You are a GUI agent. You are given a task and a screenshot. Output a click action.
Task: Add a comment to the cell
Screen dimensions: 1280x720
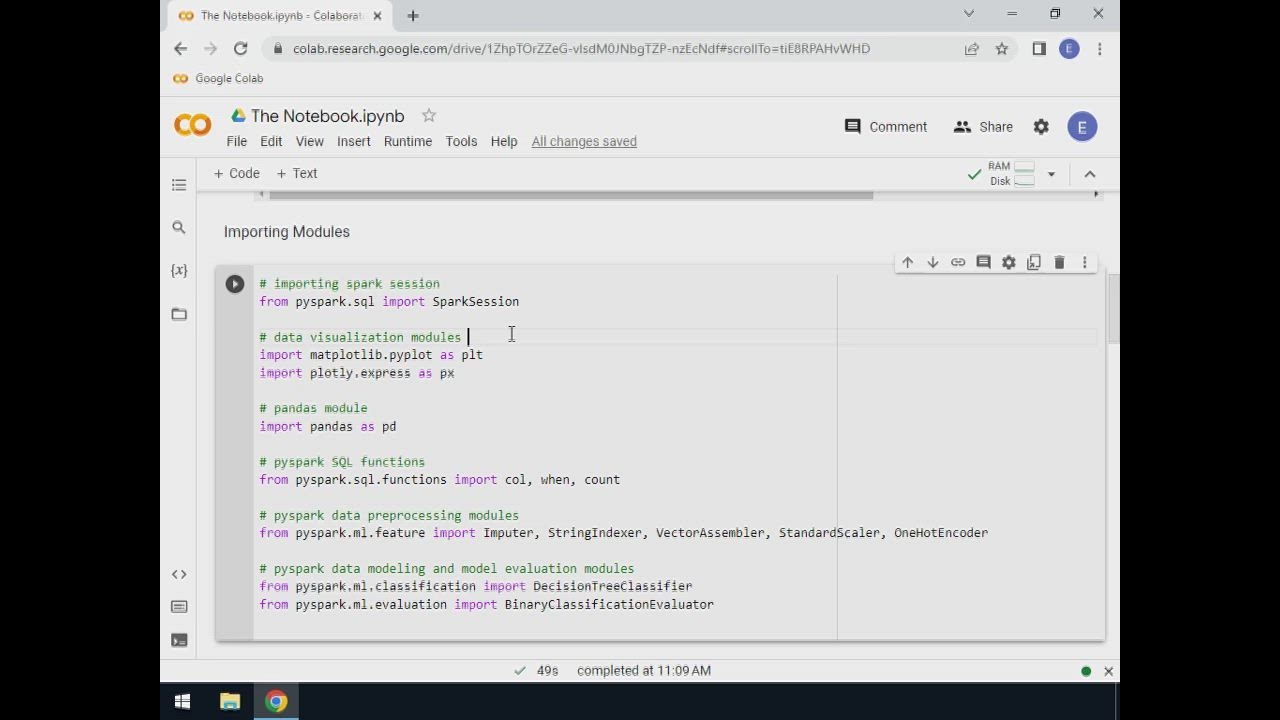[x=983, y=262]
